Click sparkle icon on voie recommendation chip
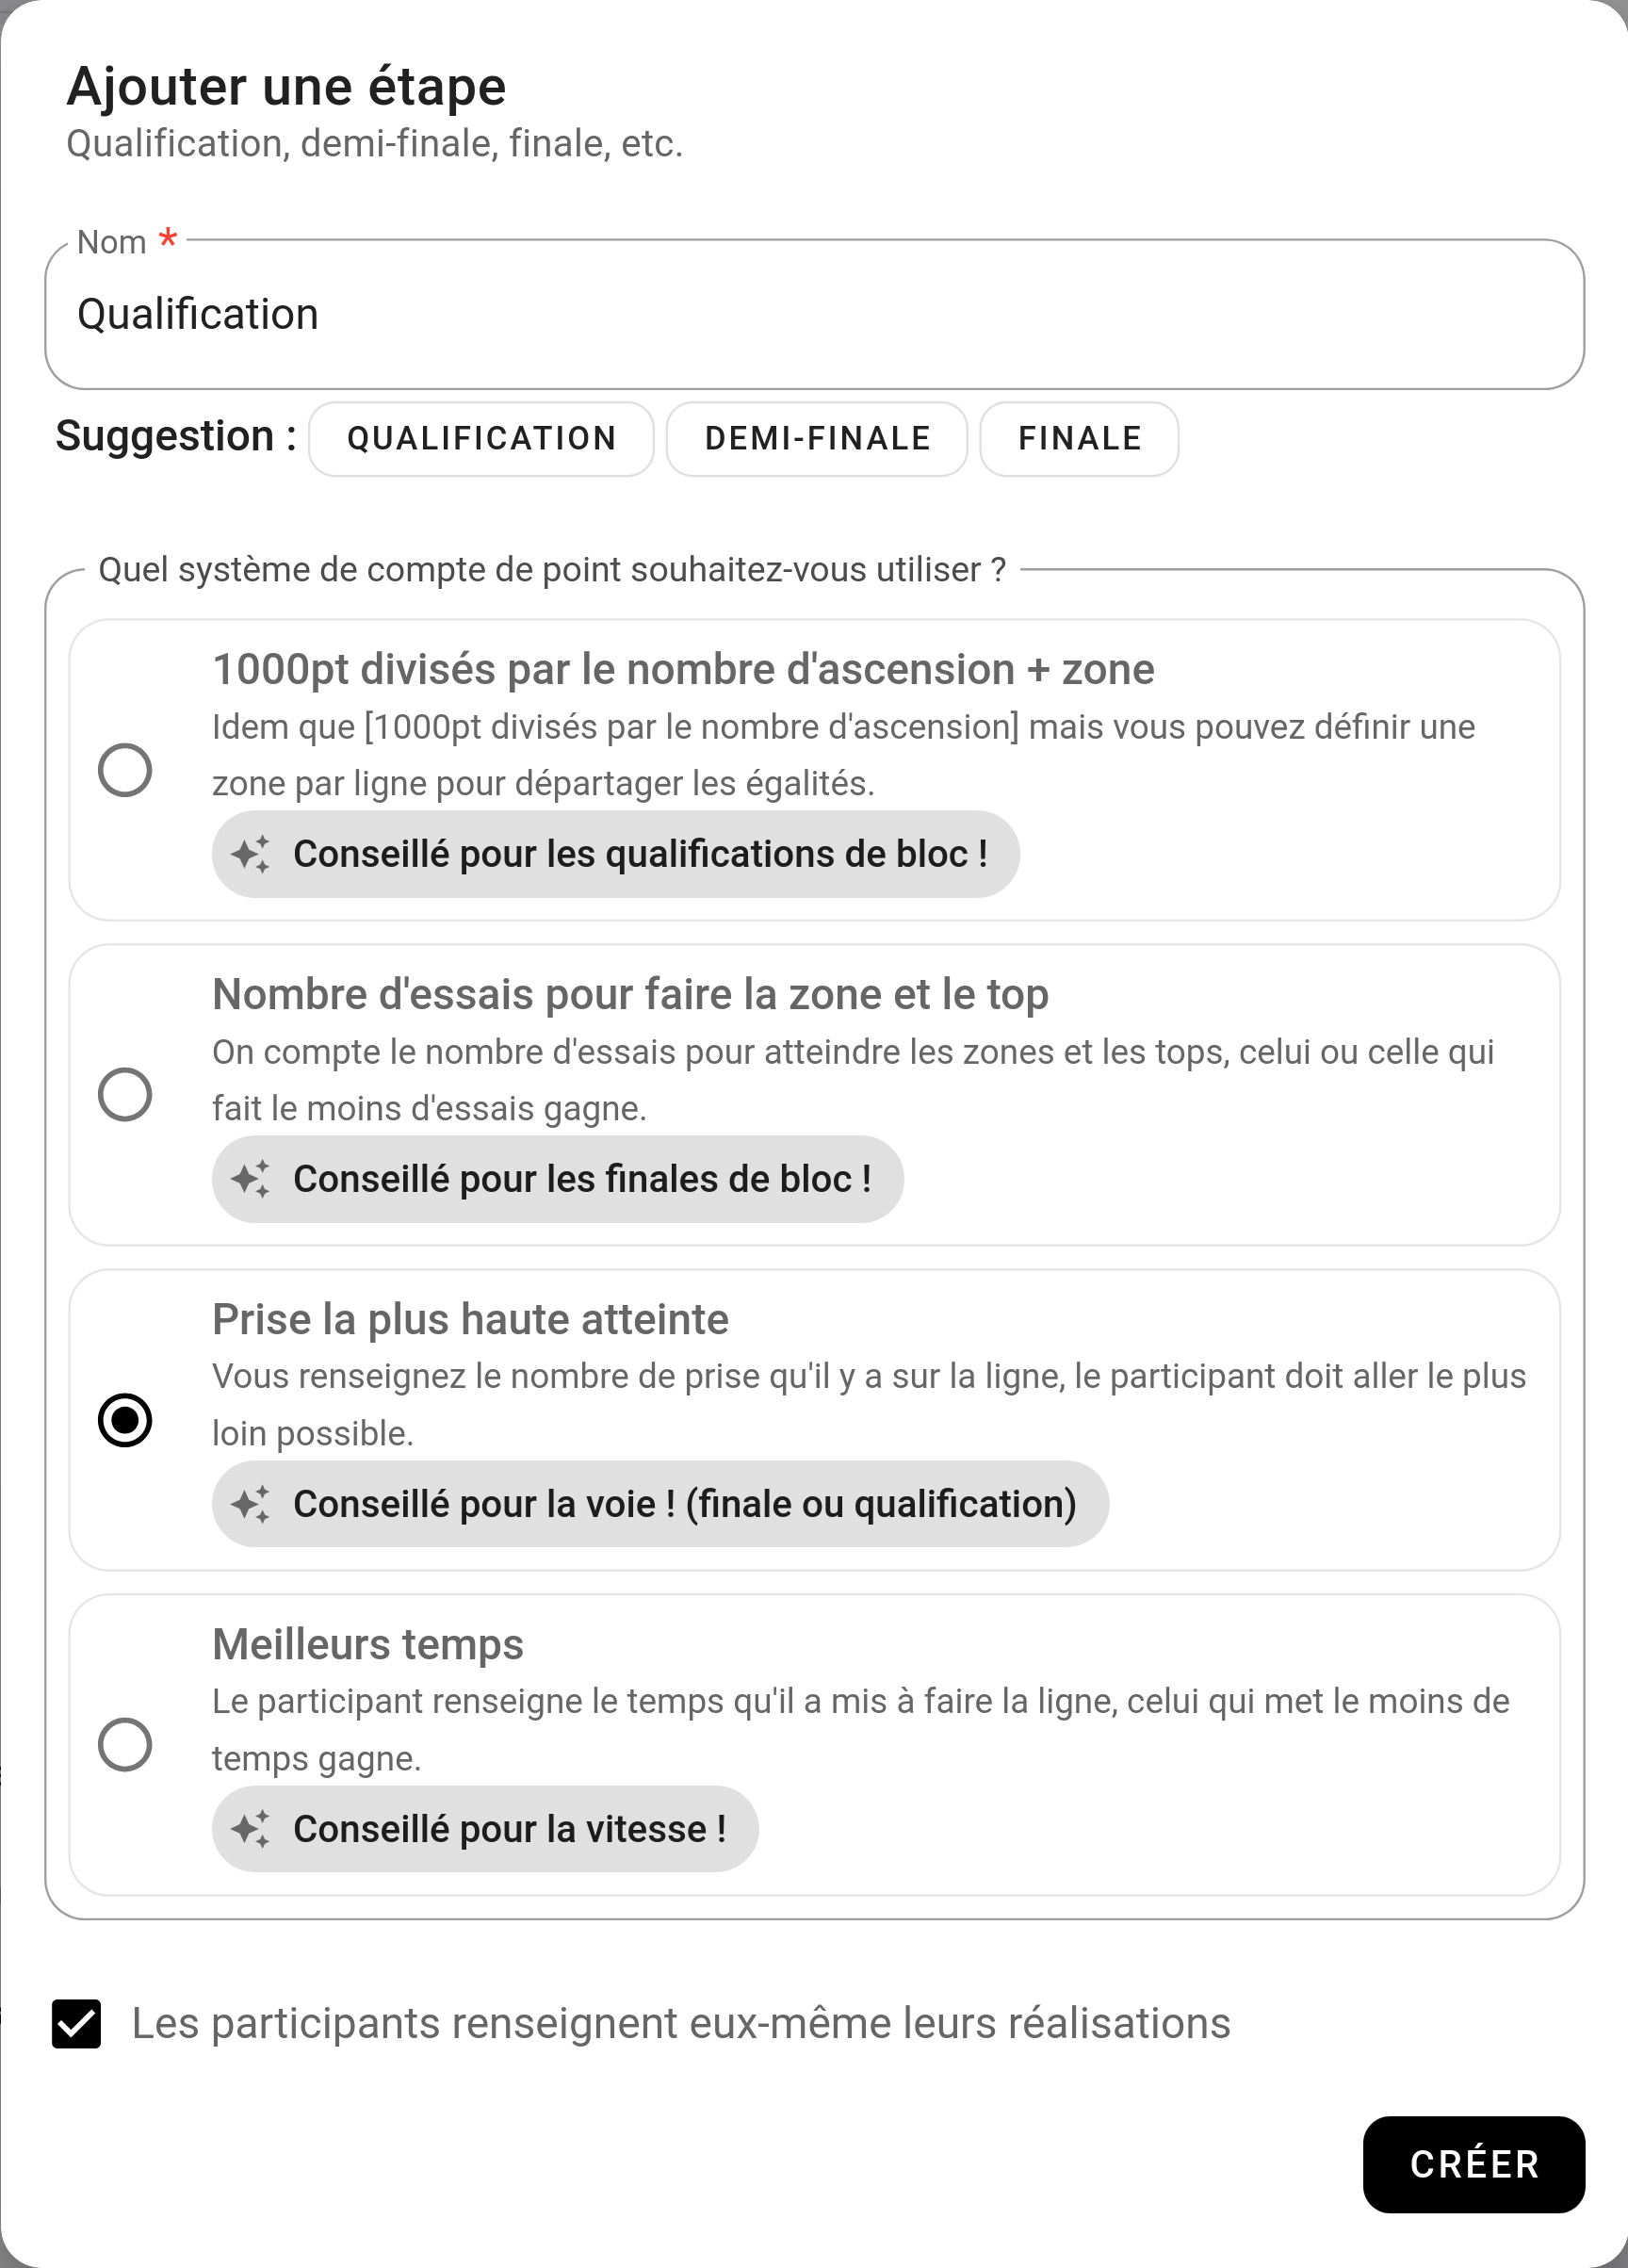1628x2268 pixels. click(250, 1504)
